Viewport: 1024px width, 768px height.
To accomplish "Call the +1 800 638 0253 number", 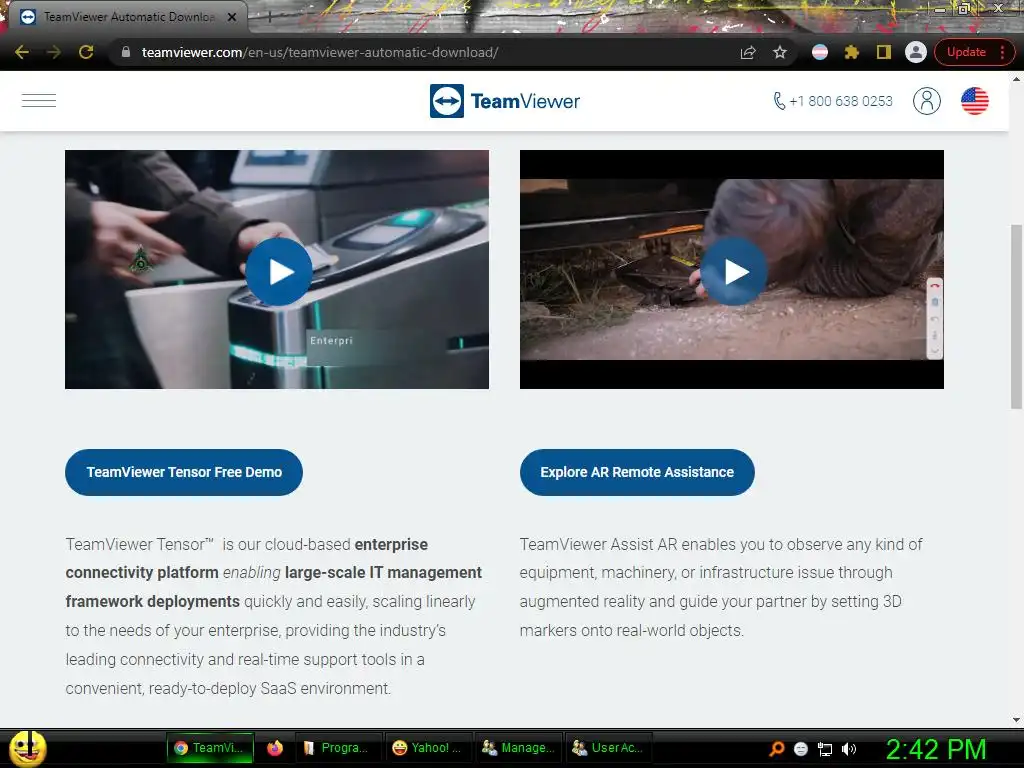I will [833, 101].
